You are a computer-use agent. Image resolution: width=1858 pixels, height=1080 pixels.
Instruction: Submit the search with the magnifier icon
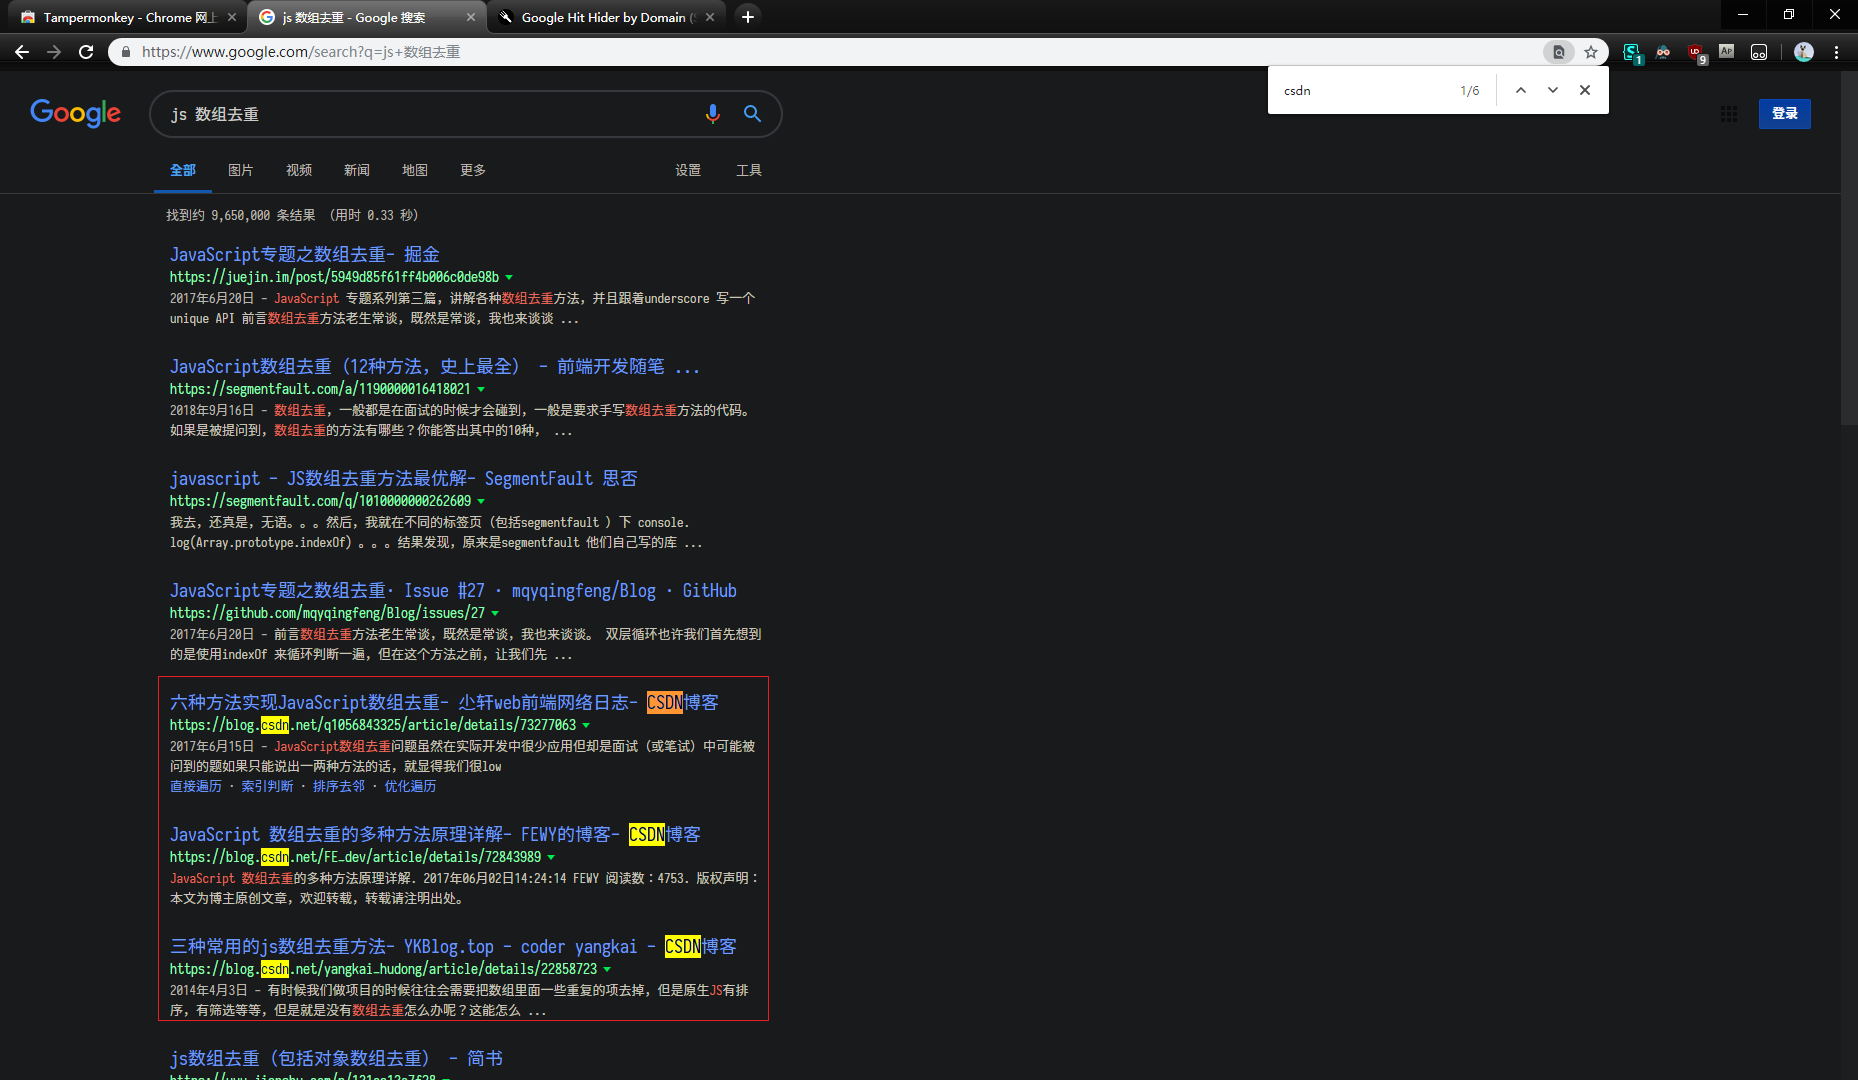click(752, 114)
